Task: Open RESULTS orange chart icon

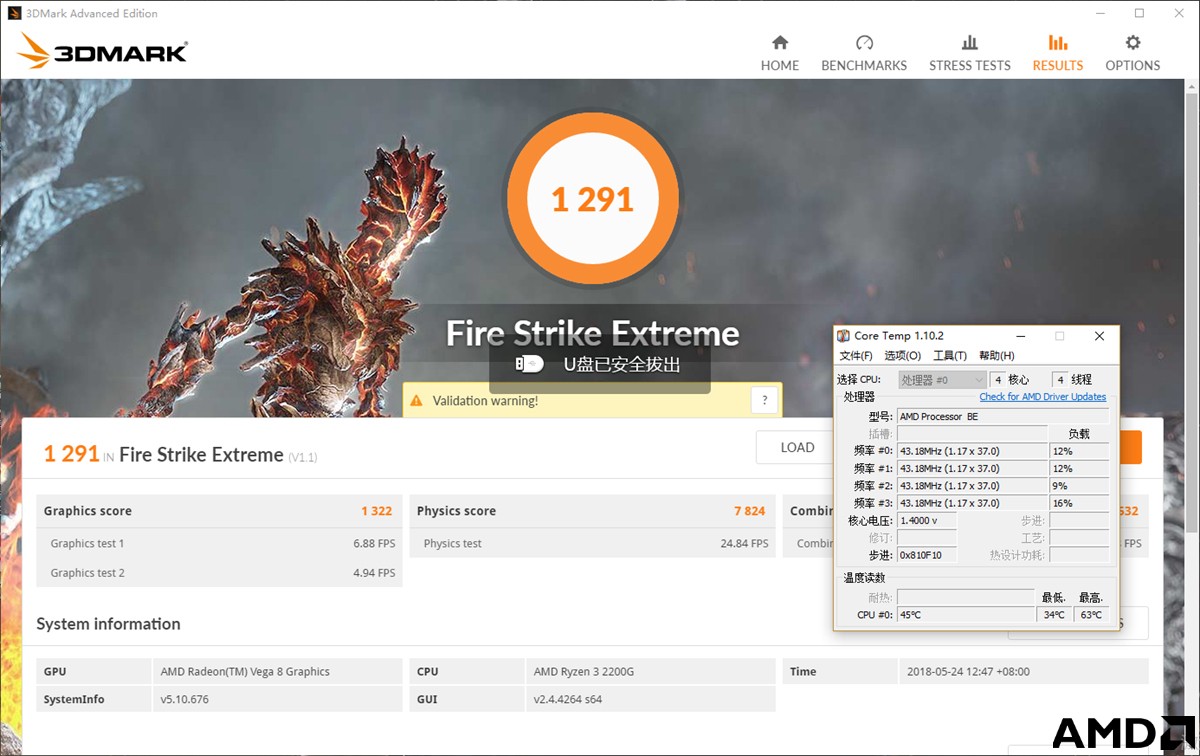Action: [x=1058, y=42]
